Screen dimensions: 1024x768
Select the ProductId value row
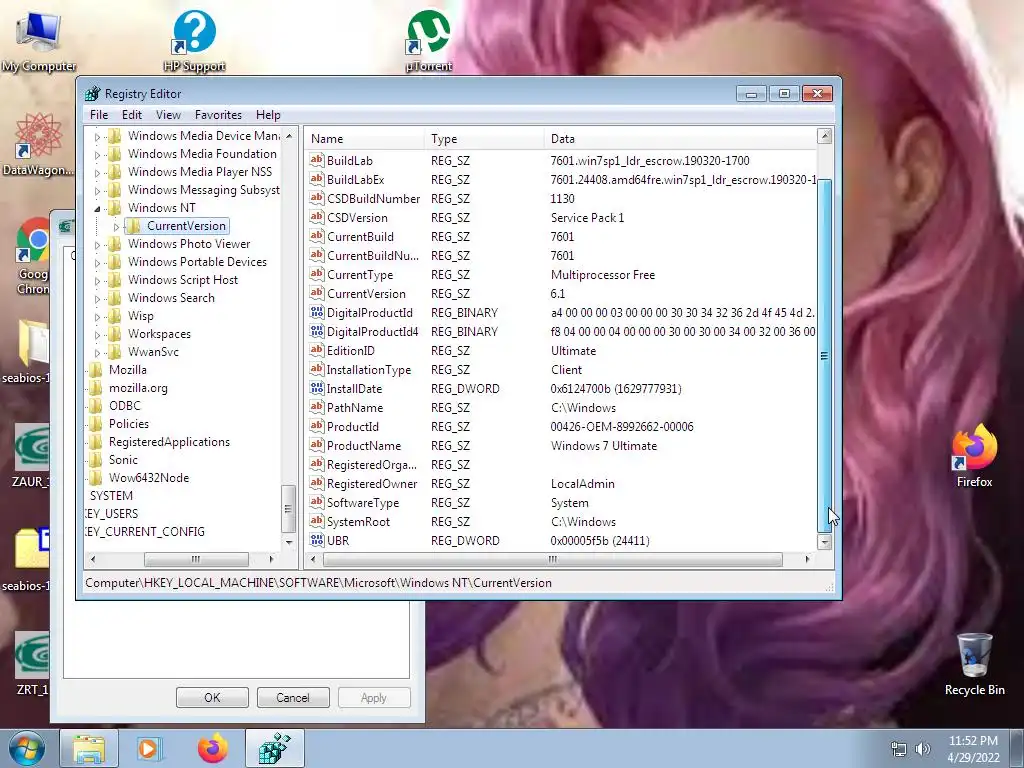(560, 426)
